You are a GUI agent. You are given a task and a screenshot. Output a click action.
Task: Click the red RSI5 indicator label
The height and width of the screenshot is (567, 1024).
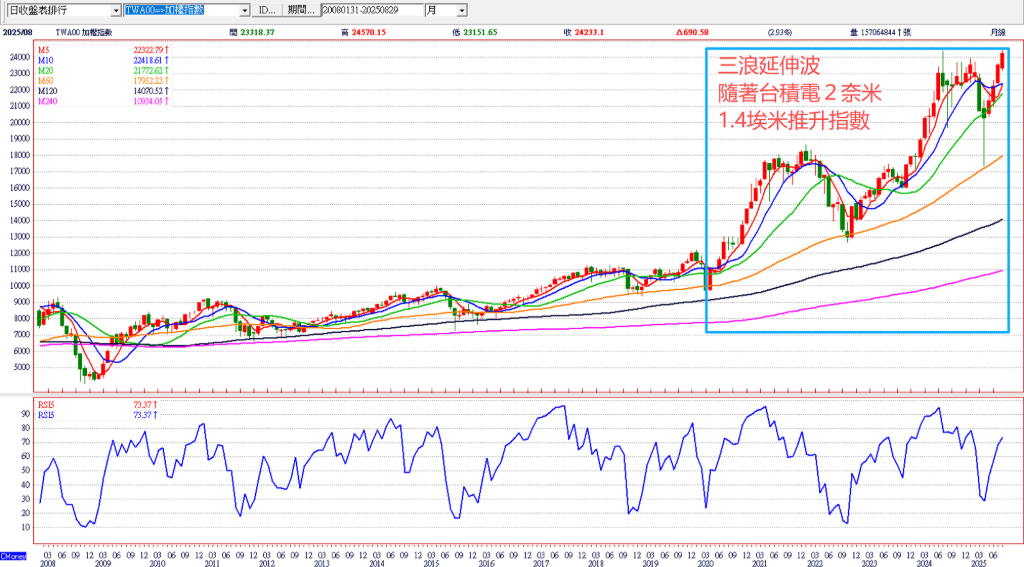point(45,404)
